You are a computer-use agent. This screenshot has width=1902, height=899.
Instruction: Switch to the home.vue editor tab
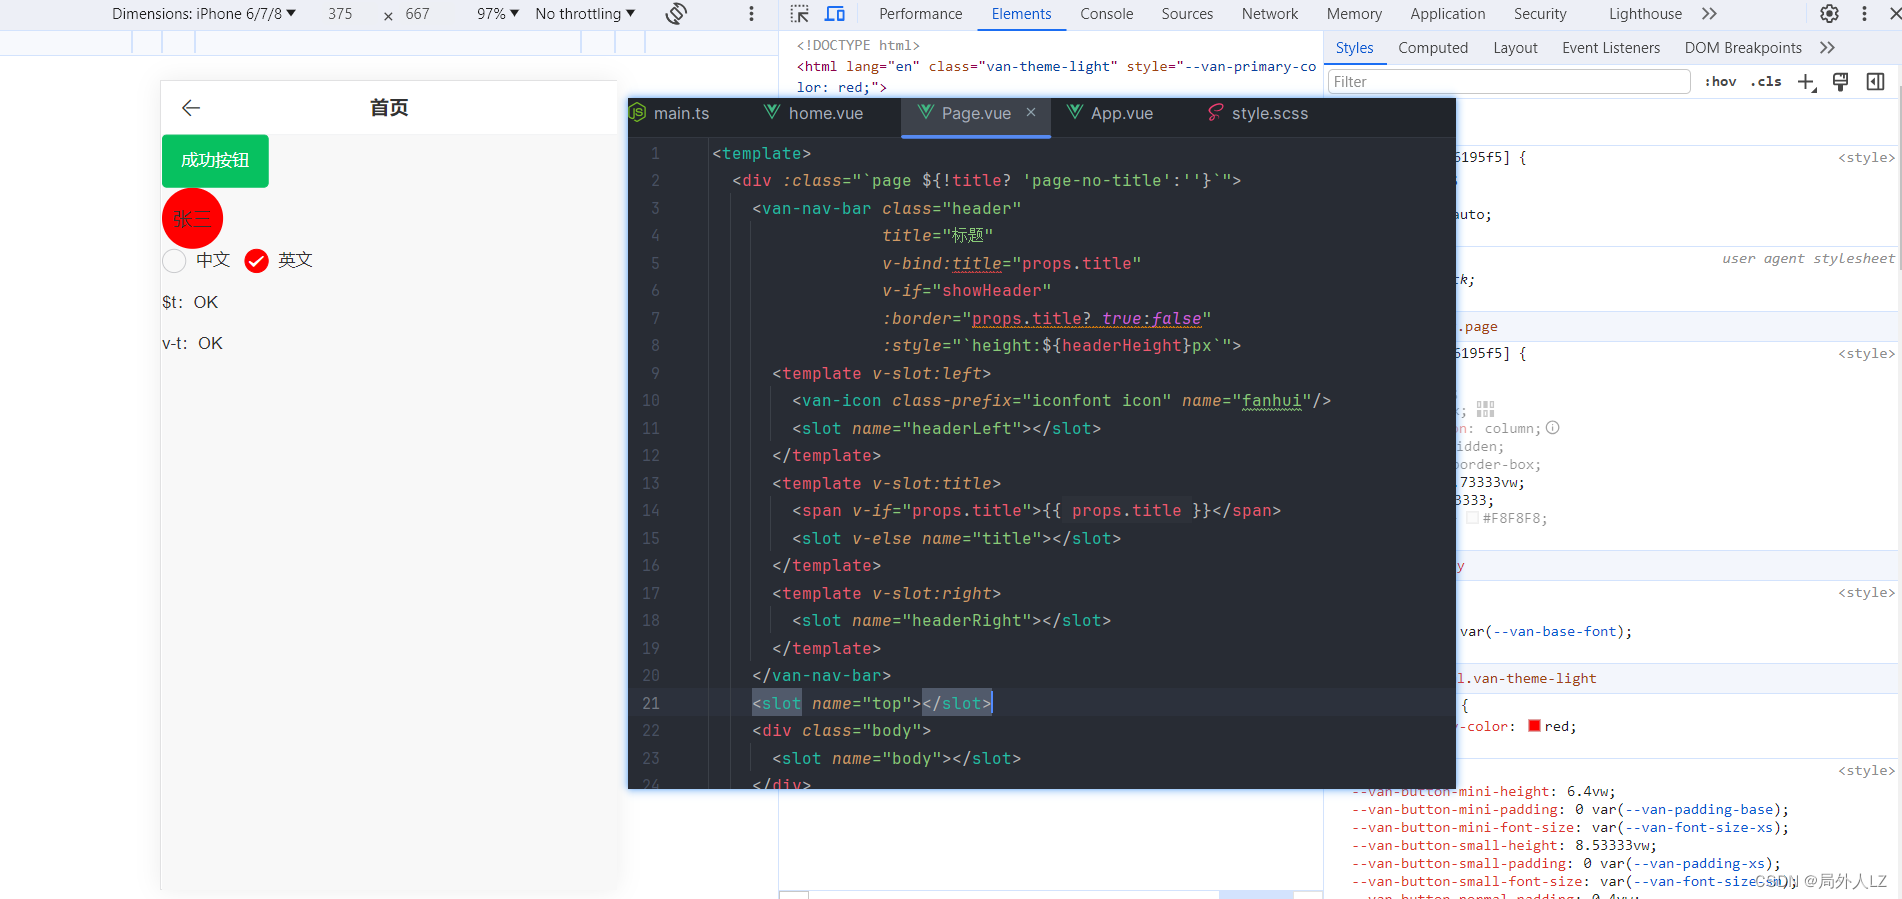point(813,113)
